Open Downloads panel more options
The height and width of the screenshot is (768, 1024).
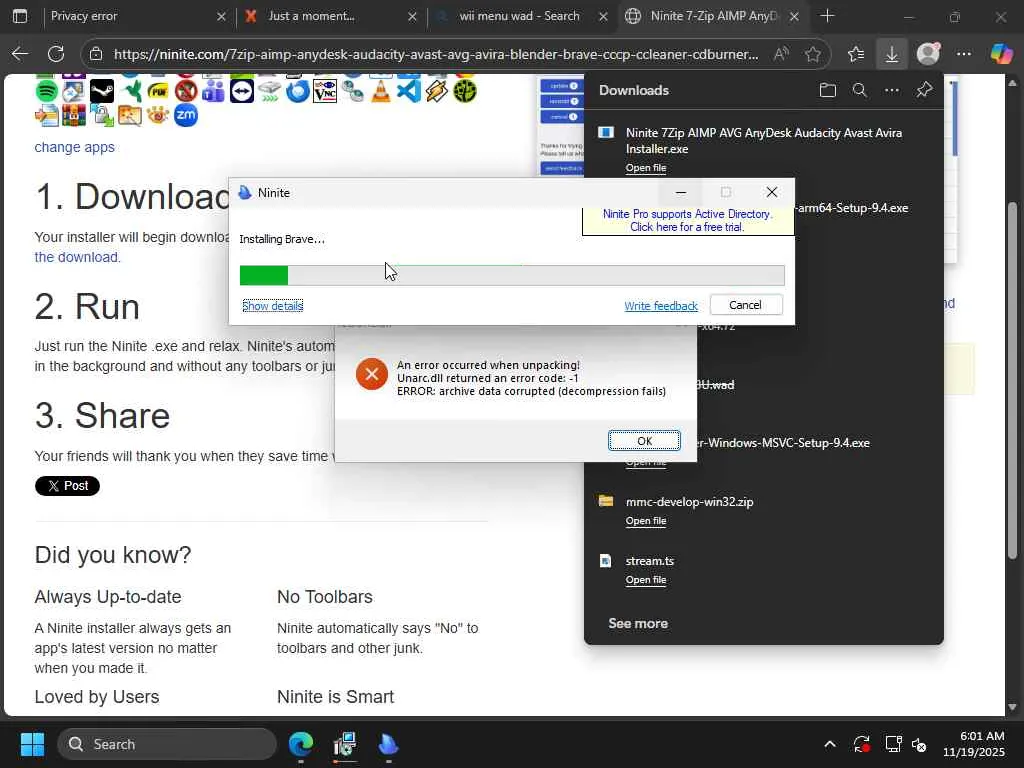pos(892,90)
